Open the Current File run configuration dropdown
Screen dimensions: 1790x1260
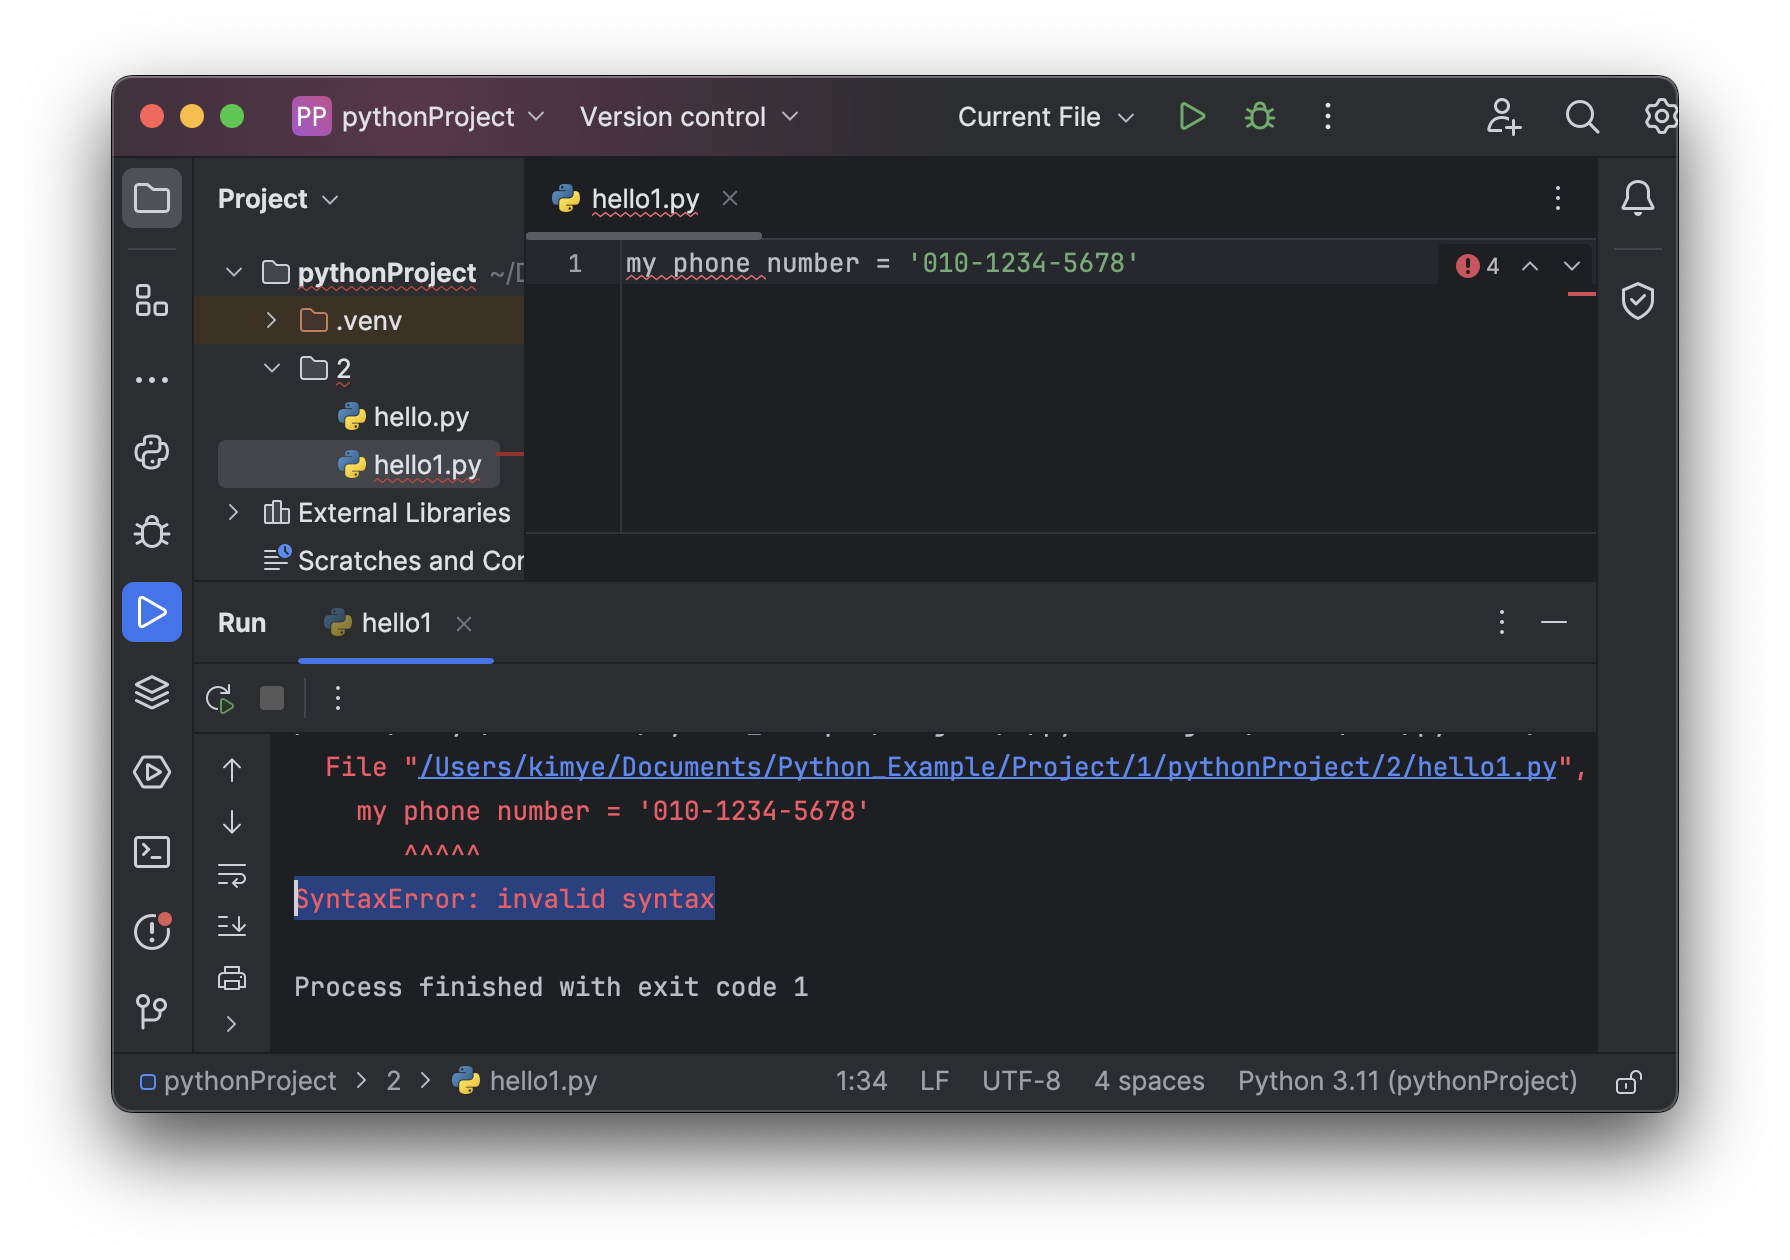1045,117
